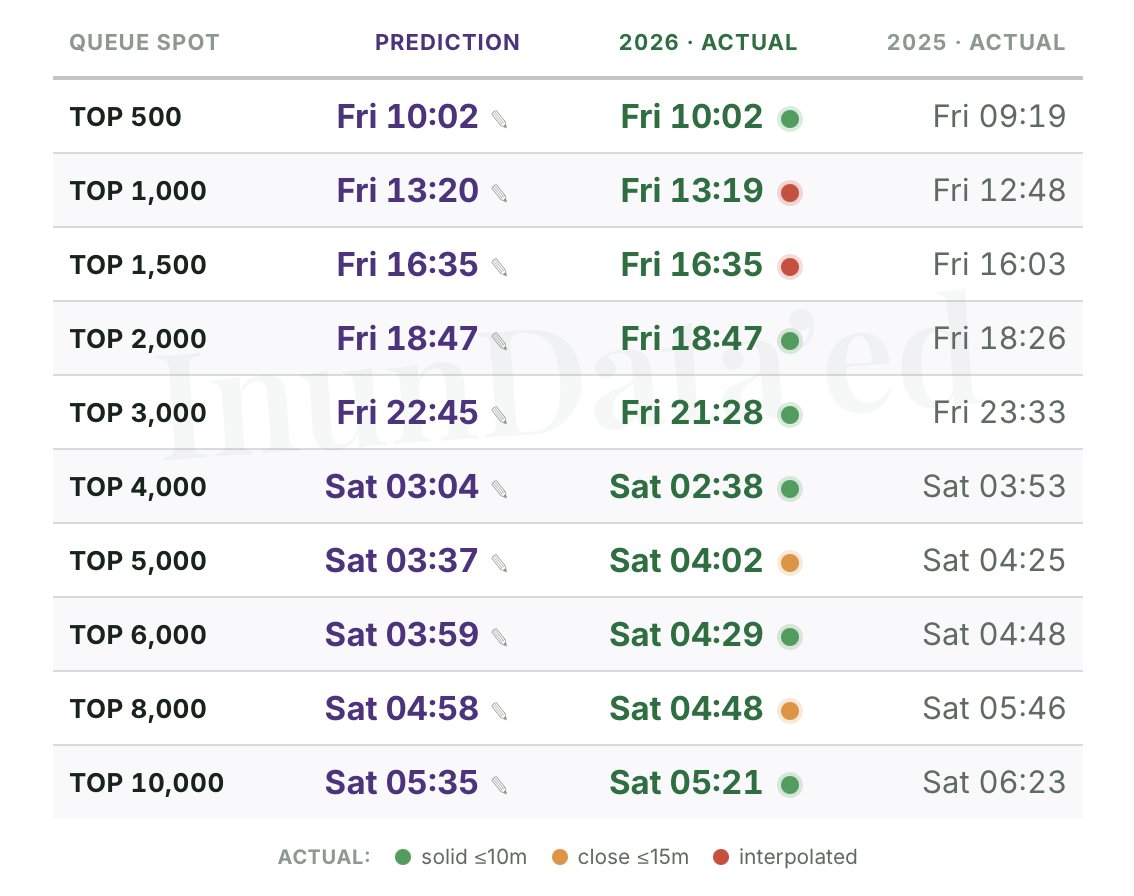Click the Fri 13:20 prediction value
Screen dimensions: 1134x896
(x=407, y=191)
